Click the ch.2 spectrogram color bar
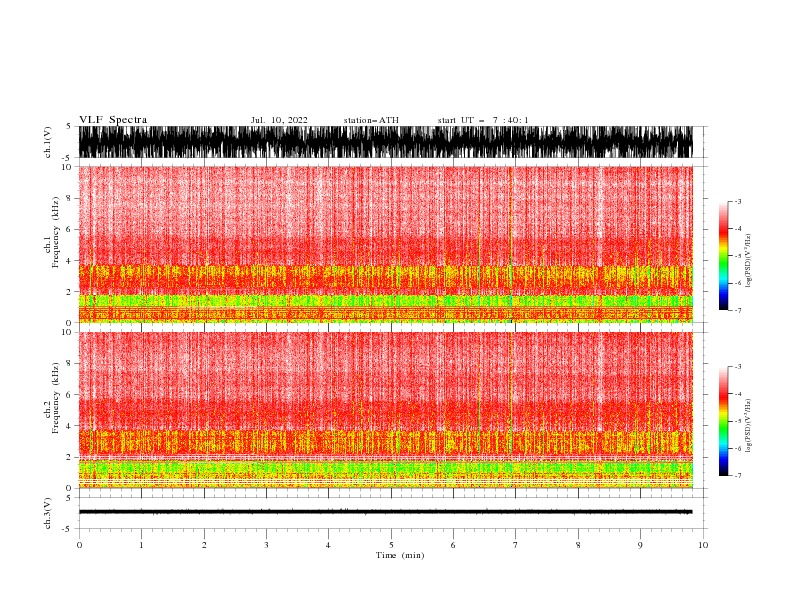Screen dimensions: 792x612 point(723,421)
